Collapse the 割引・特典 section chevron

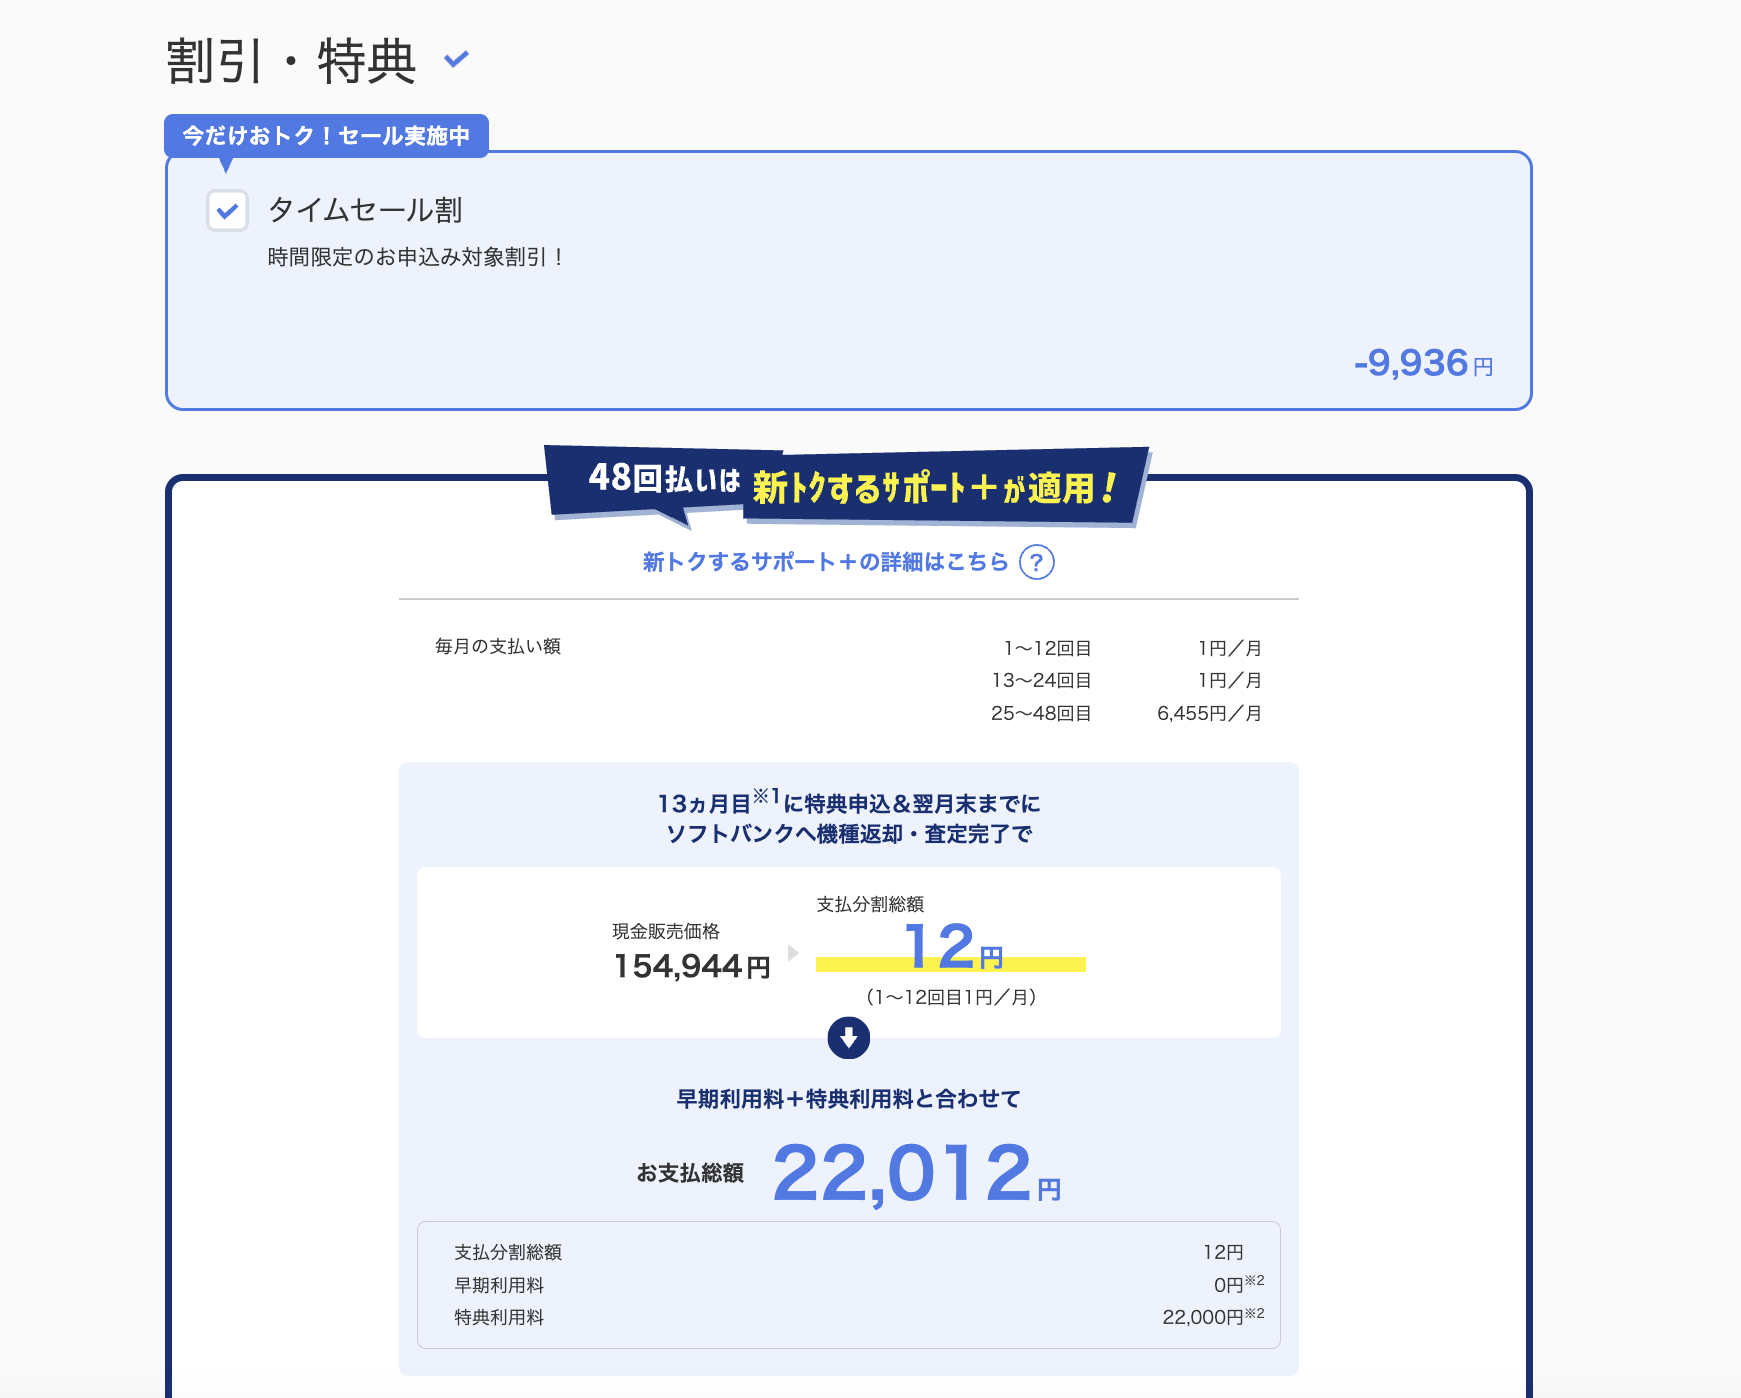click(x=456, y=60)
